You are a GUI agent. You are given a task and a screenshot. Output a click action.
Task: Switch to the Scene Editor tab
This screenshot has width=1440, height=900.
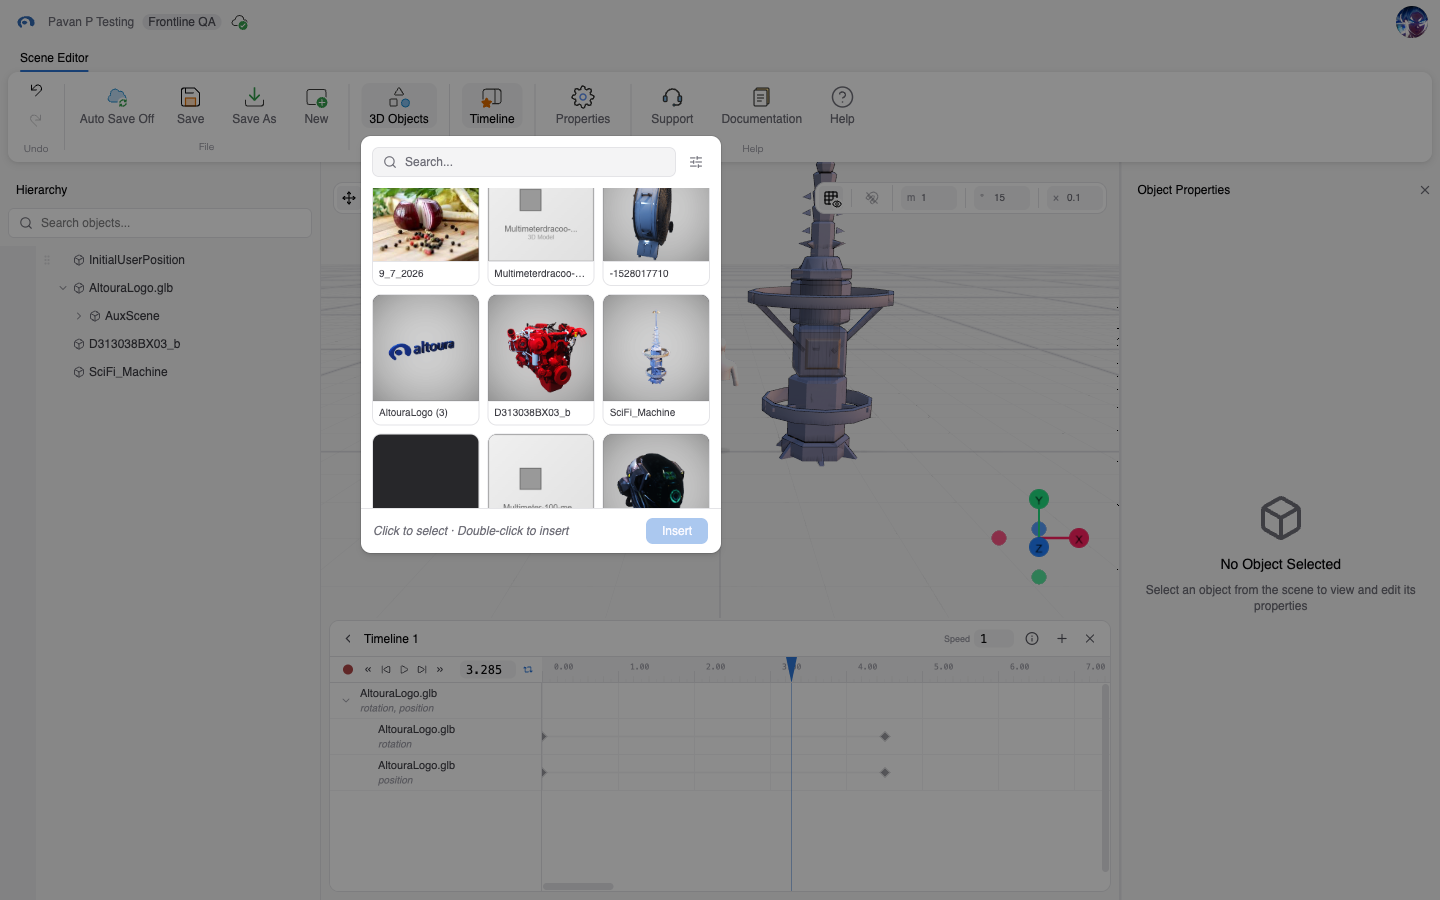click(54, 58)
